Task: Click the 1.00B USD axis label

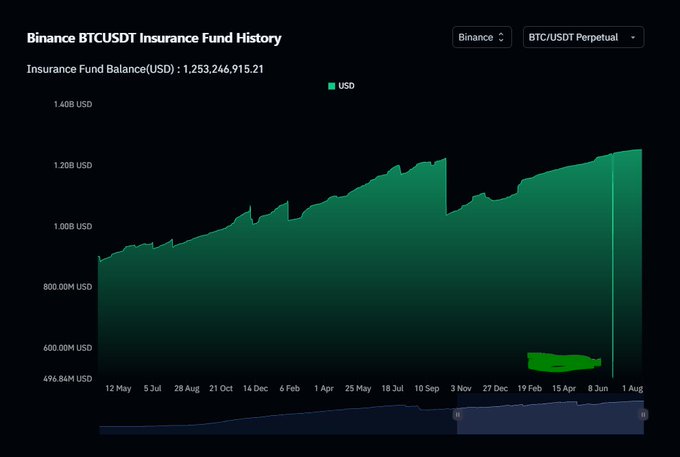Action: pyautogui.click(x=72, y=226)
